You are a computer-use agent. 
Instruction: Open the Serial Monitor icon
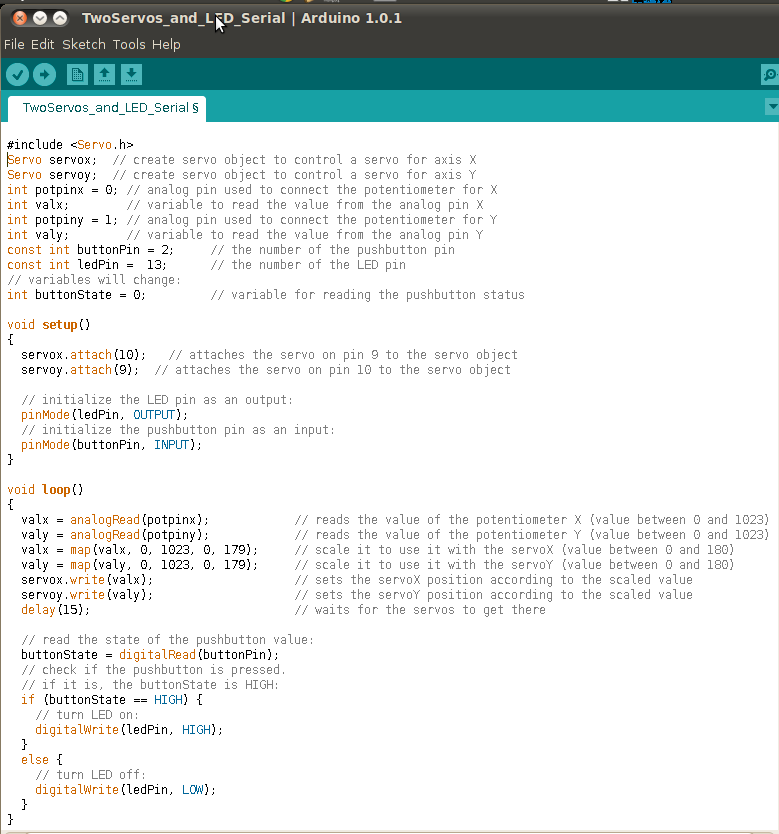(x=770, y=74)
